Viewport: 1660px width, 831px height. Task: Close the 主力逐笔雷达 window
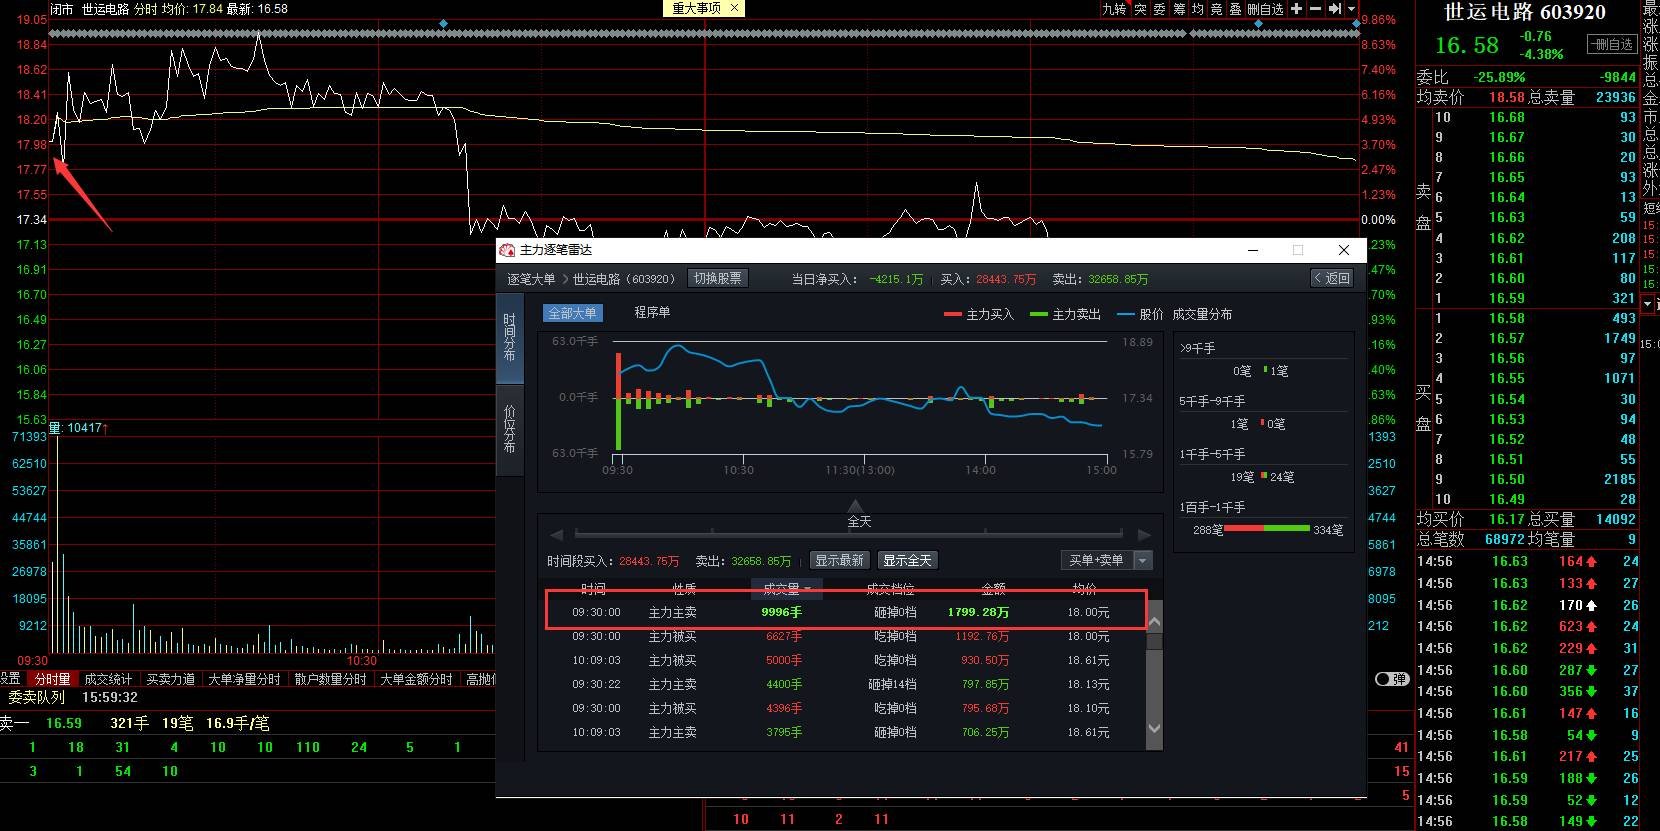1344,250
